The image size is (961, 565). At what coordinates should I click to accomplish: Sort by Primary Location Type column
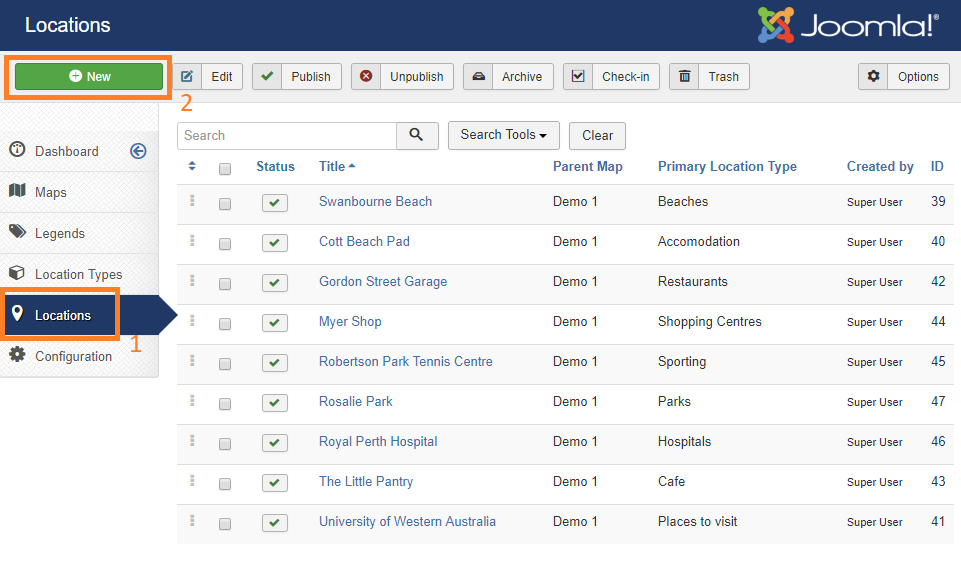coord(727,166)
